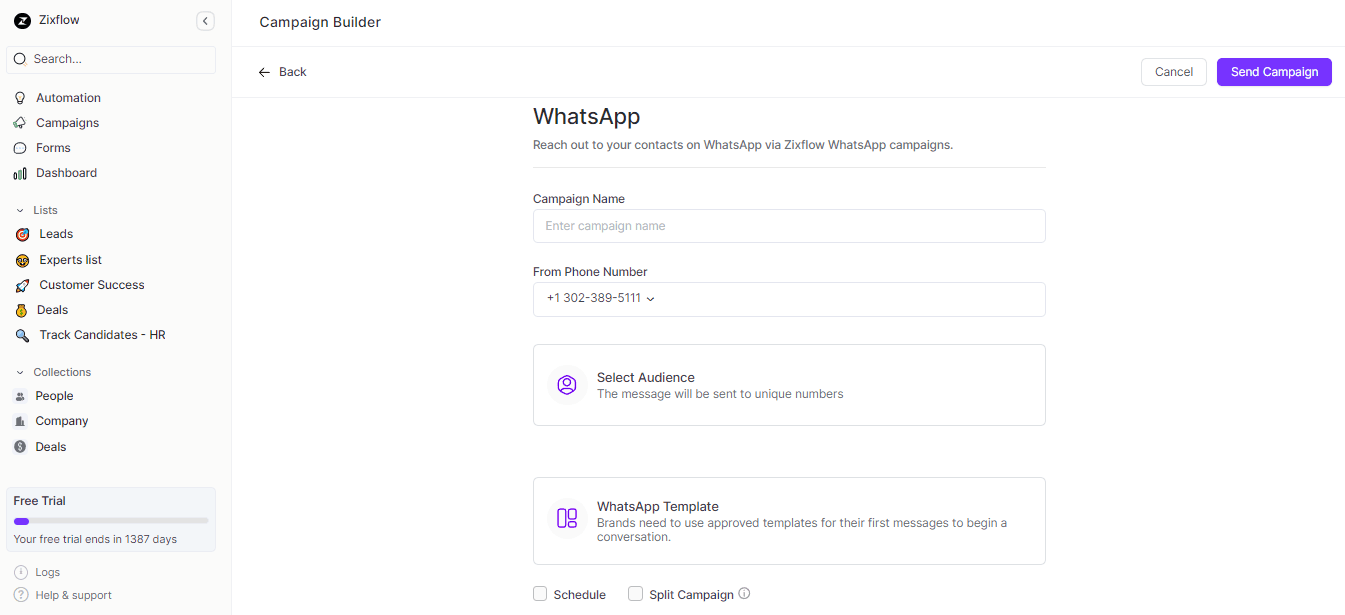Open the WhatsApp Template selector
This screenshot has width=1345, height=615.
point(789,520)
